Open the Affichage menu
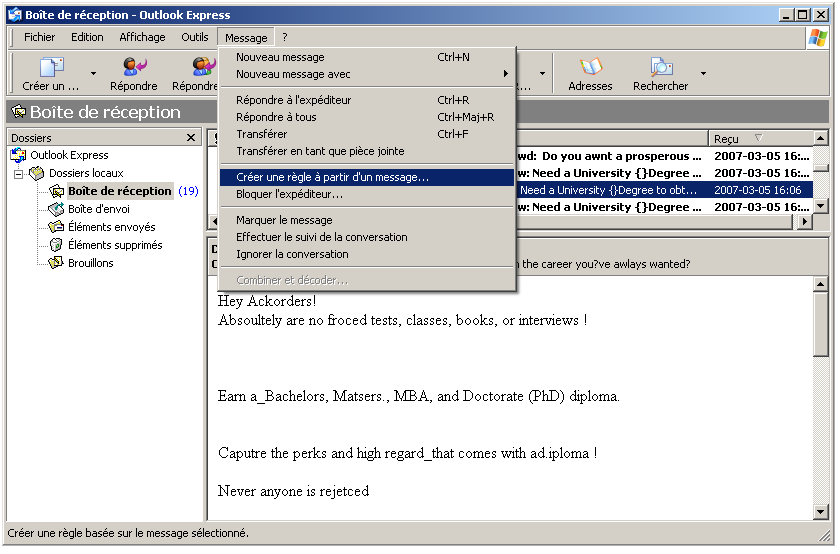 [x=142, y=38]
